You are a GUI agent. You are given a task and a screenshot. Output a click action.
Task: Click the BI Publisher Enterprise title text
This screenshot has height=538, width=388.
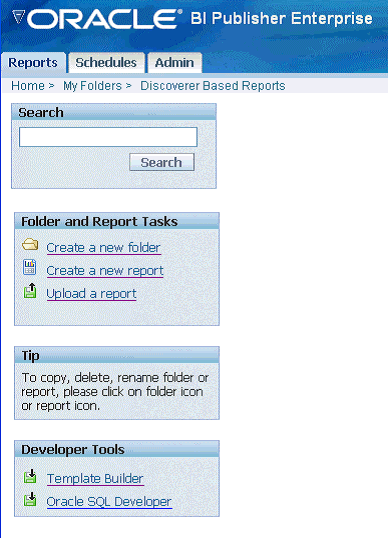coord(281,19)
